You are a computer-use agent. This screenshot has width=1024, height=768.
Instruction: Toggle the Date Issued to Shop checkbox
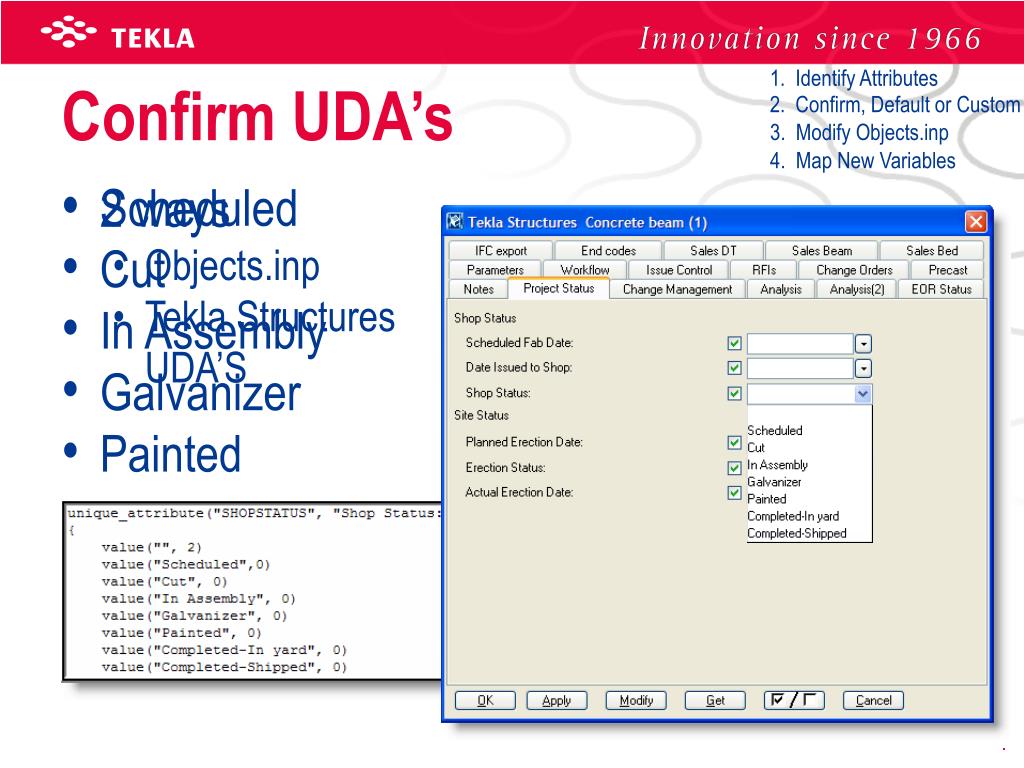pos(734,368)
